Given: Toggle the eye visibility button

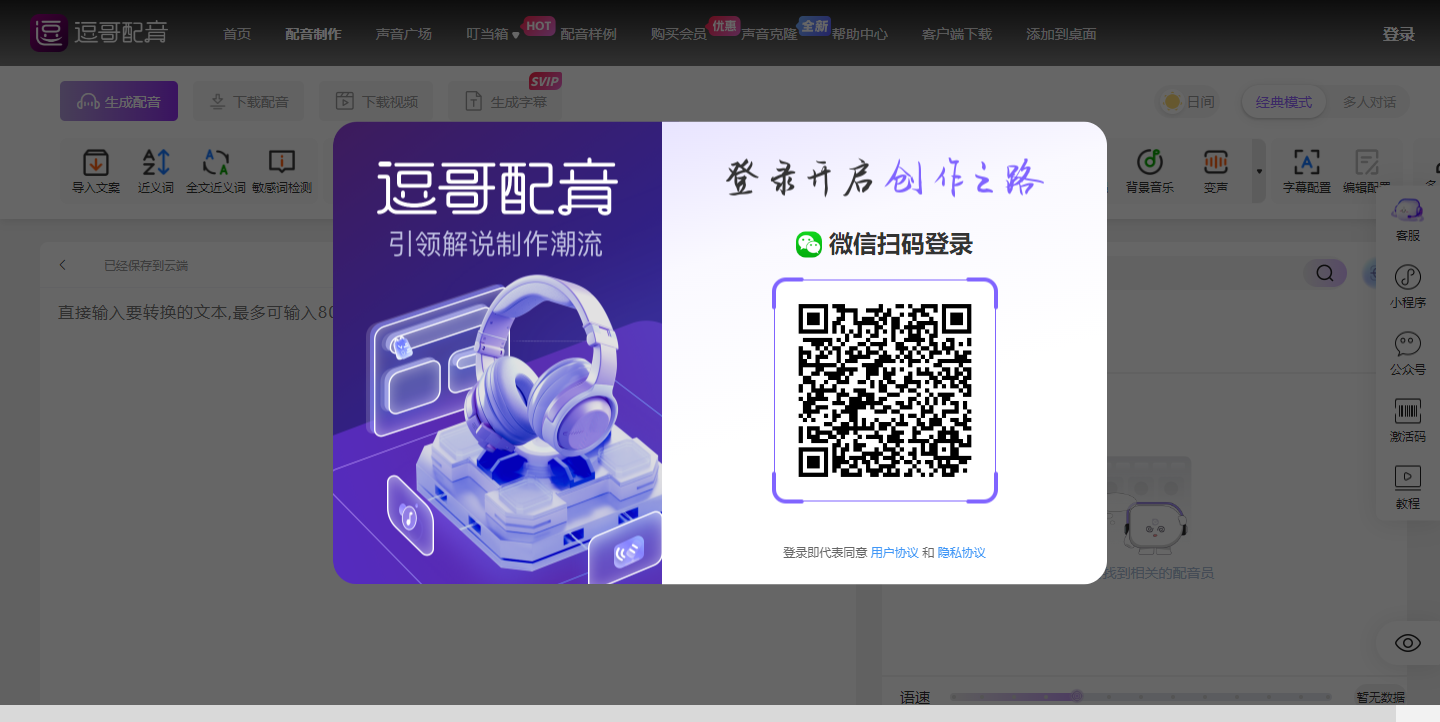Looking at the screenshot, I should 1408,643.
